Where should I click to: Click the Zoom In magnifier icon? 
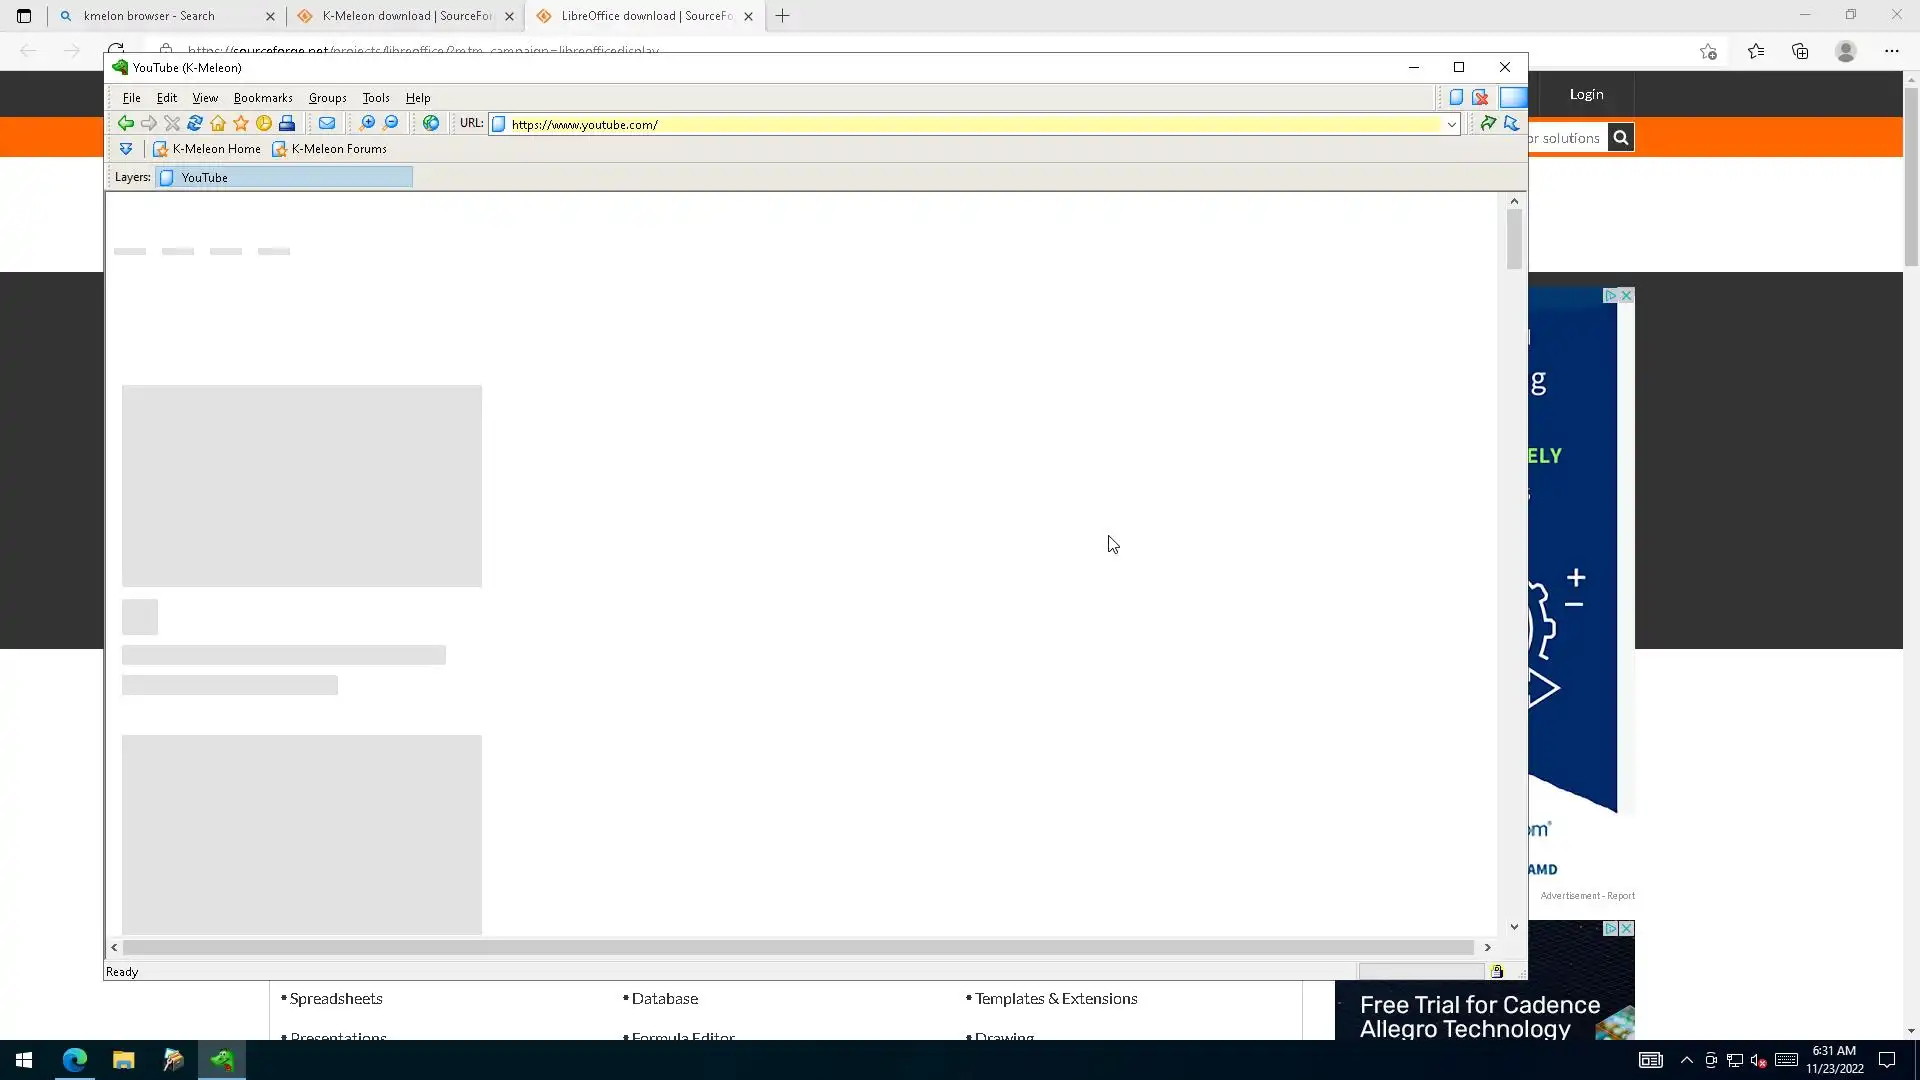click(x=367, y=123)
